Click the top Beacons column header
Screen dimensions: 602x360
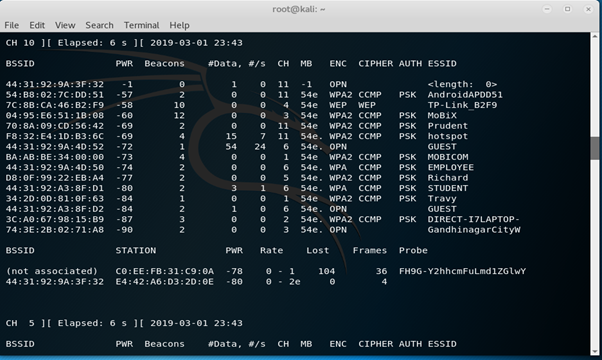[x=164, y=64]
